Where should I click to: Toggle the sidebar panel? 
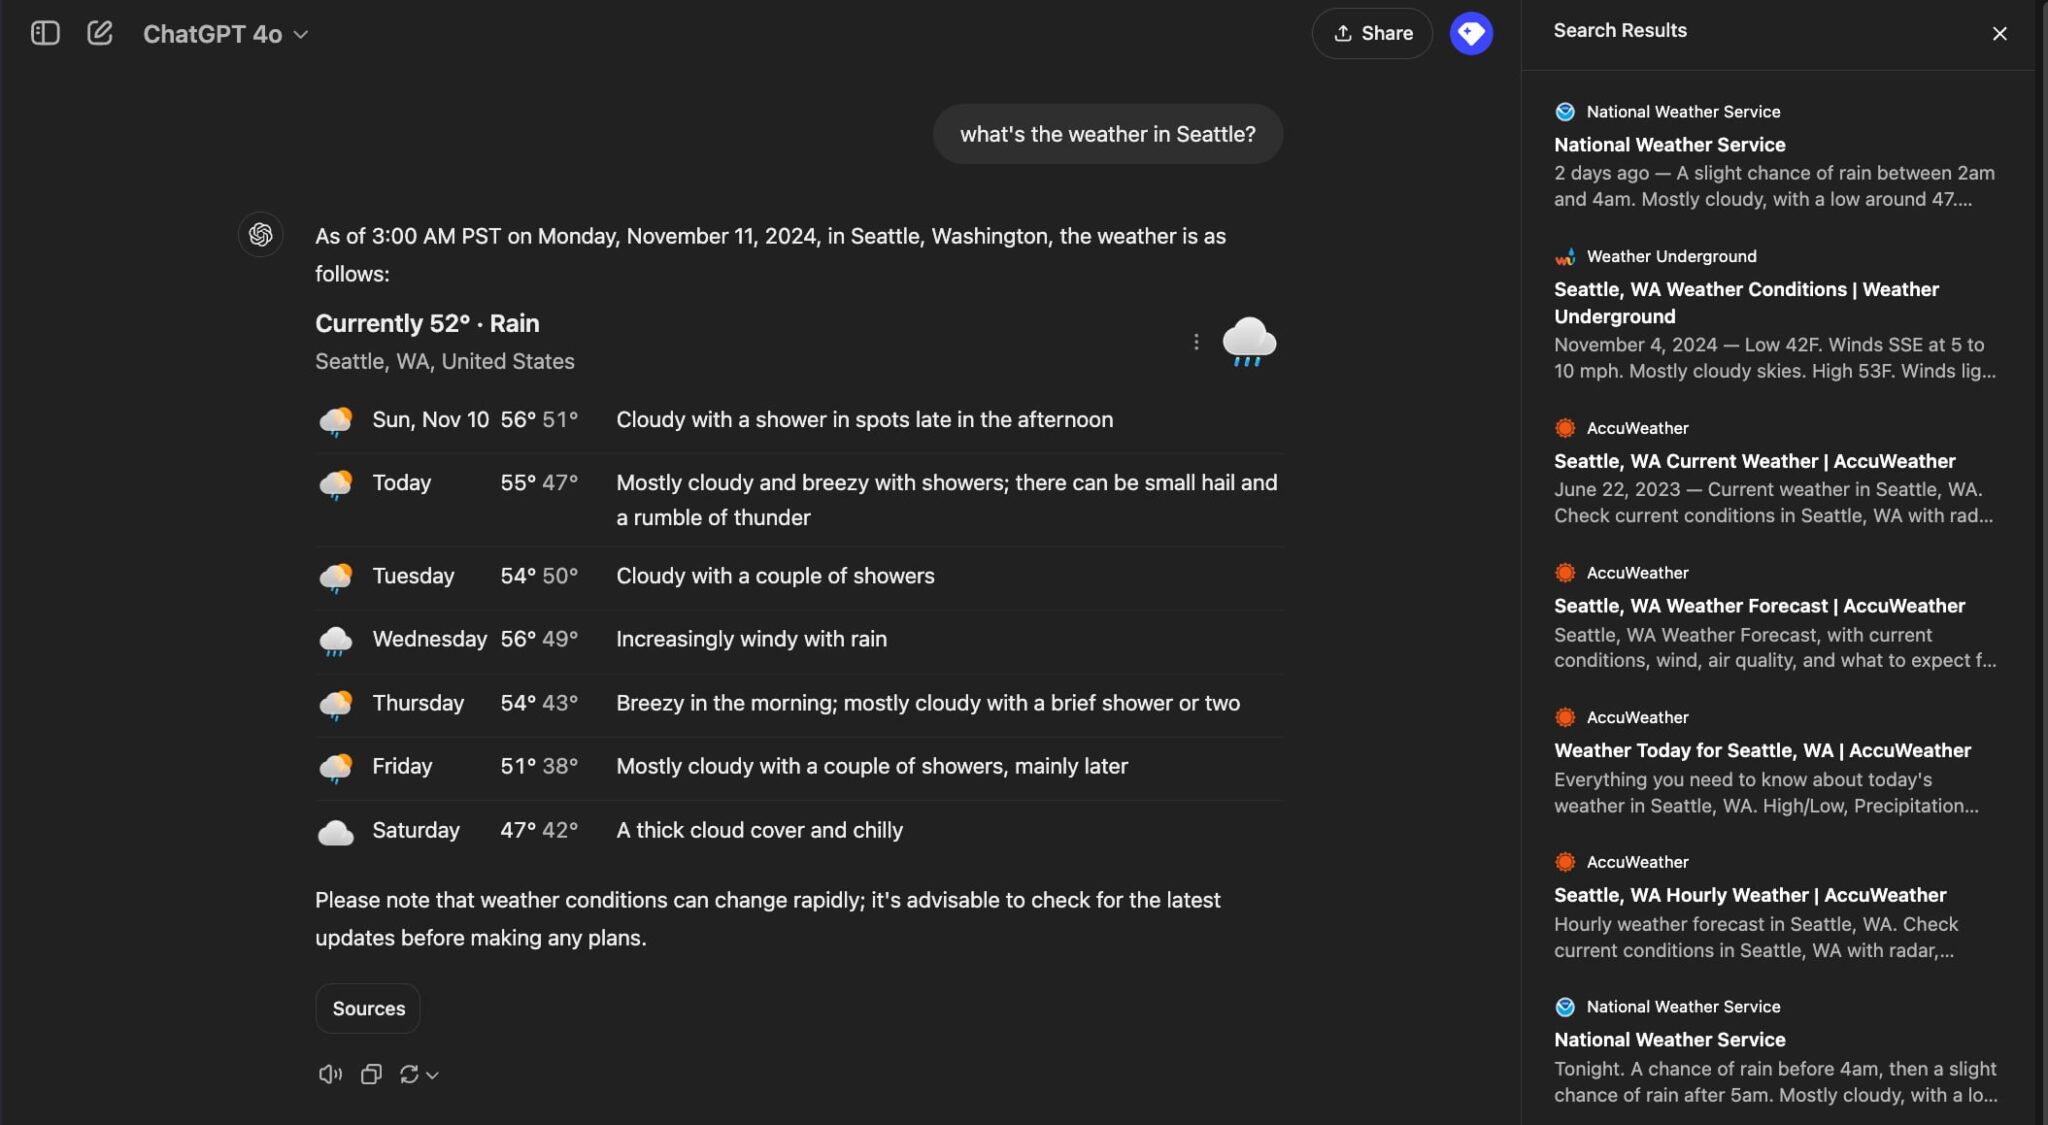[45, 33]
